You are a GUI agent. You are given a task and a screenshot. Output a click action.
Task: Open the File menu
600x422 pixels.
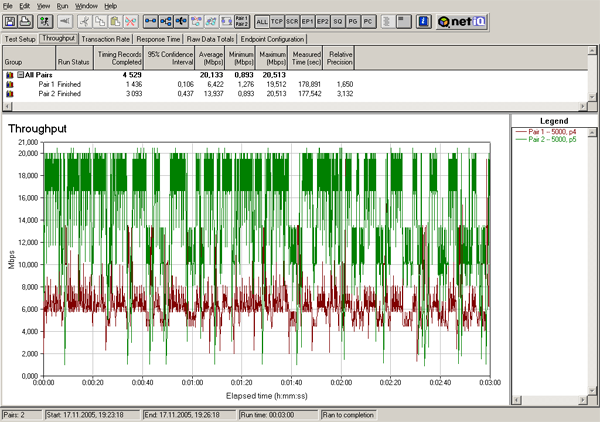point(9,6)
